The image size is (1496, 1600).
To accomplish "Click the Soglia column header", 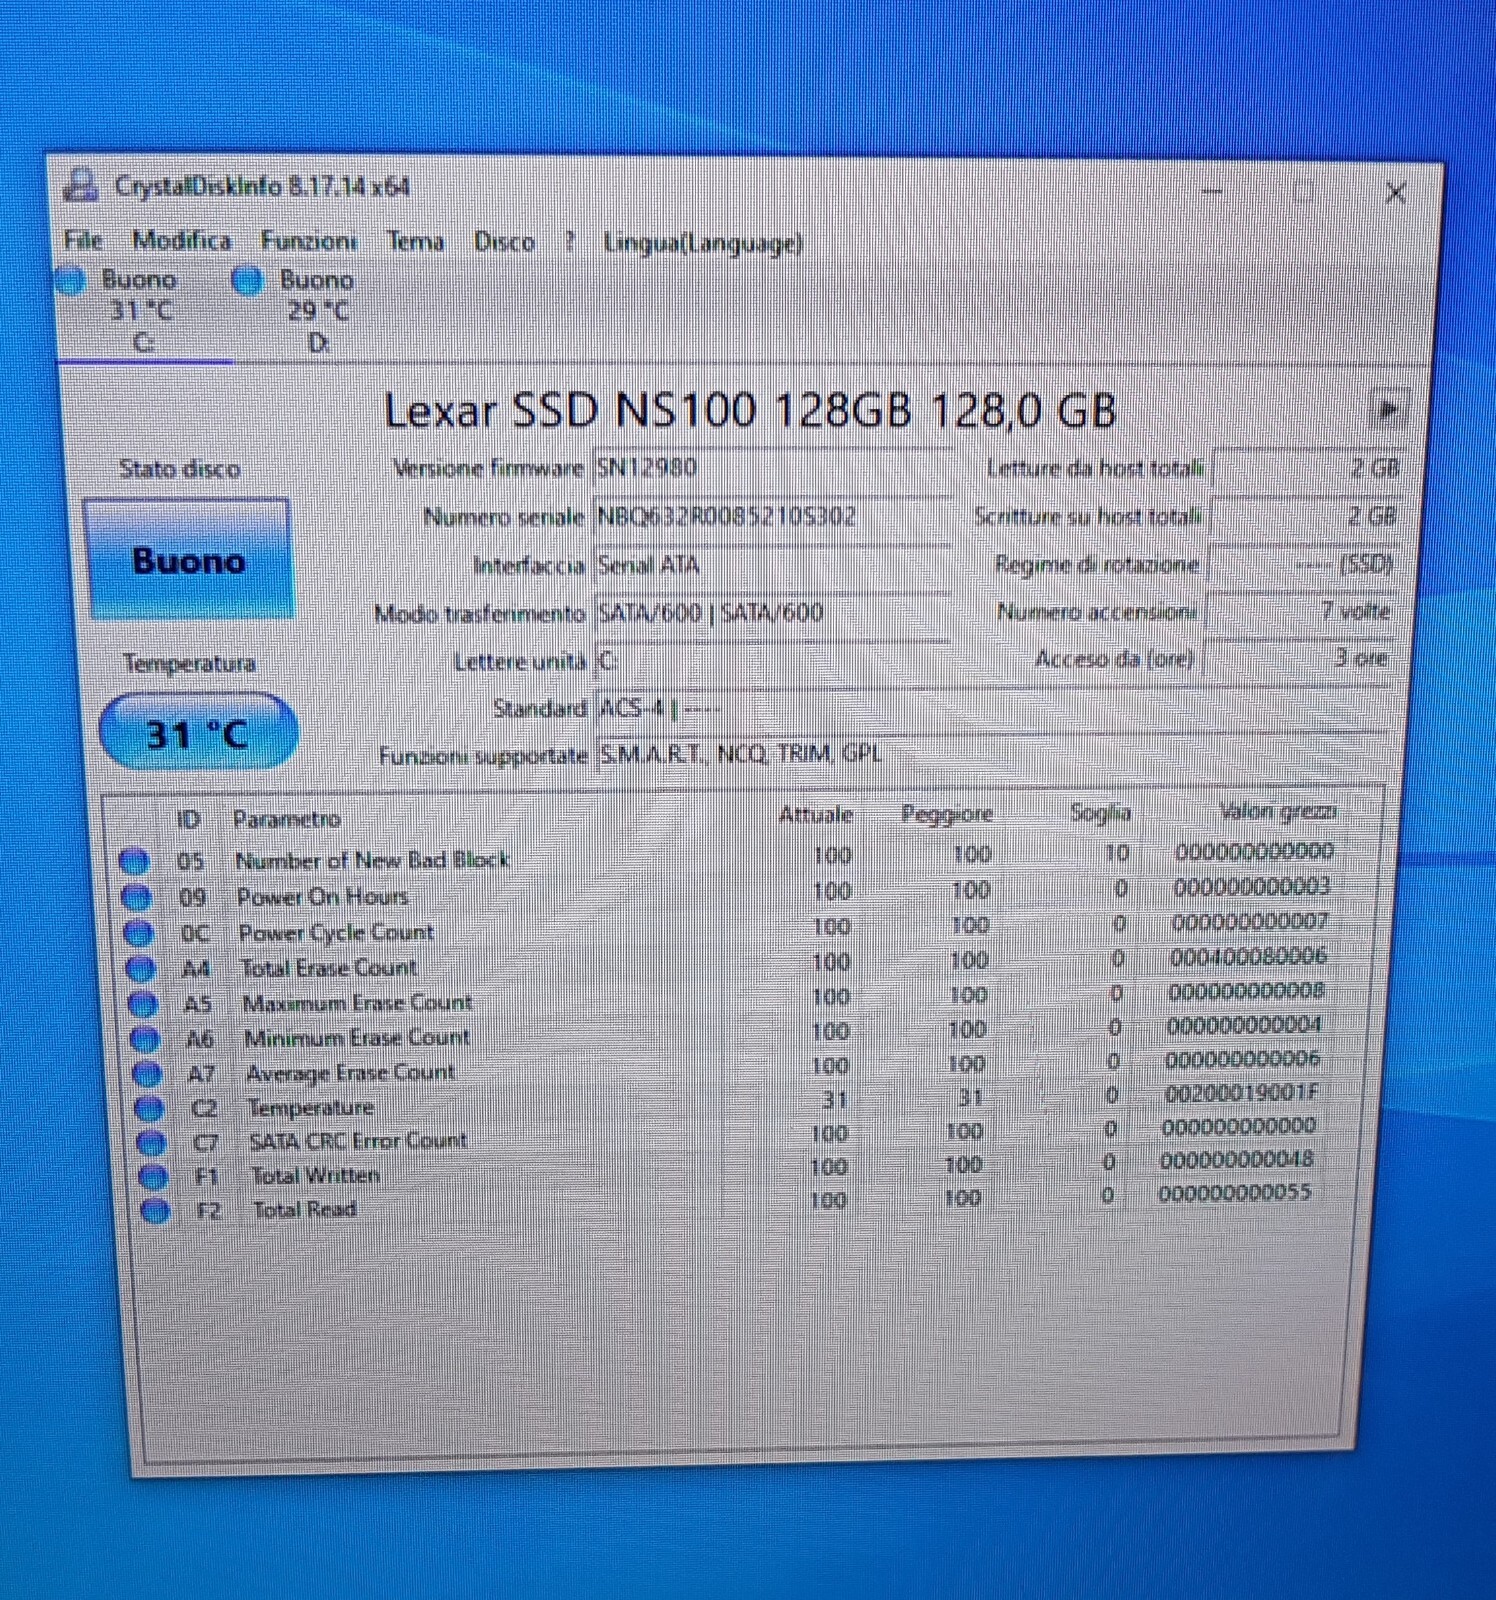I will (1100, 813).
